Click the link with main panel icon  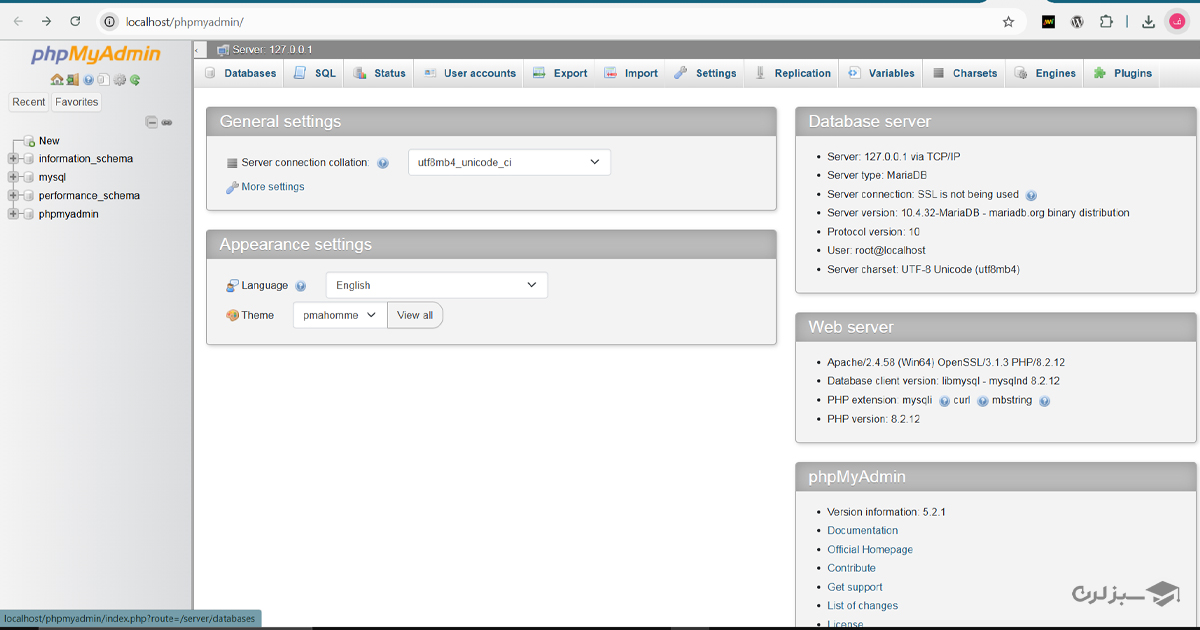click(x=167, y=122)
